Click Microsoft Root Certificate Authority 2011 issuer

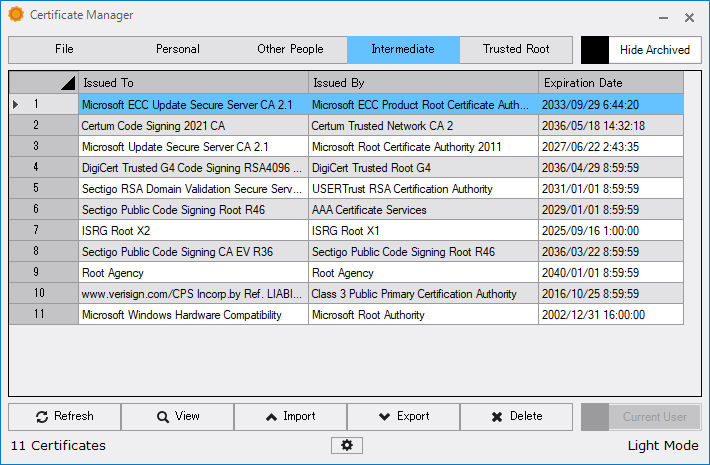(x=423, y=147)
